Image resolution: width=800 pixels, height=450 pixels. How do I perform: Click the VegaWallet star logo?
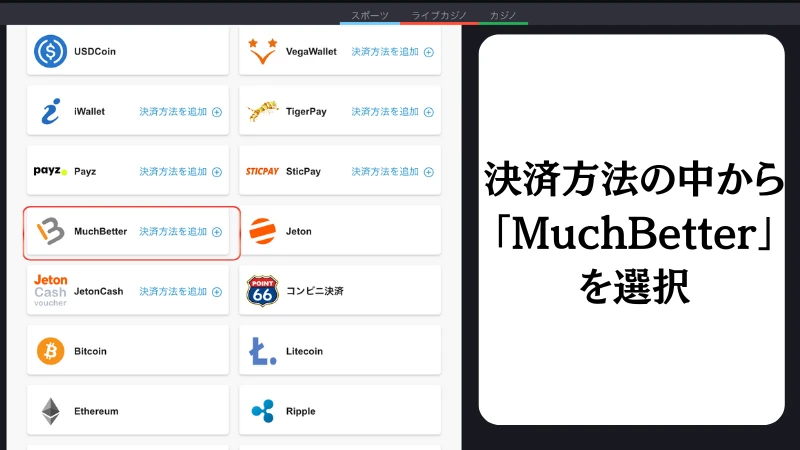tap(262, 51)
